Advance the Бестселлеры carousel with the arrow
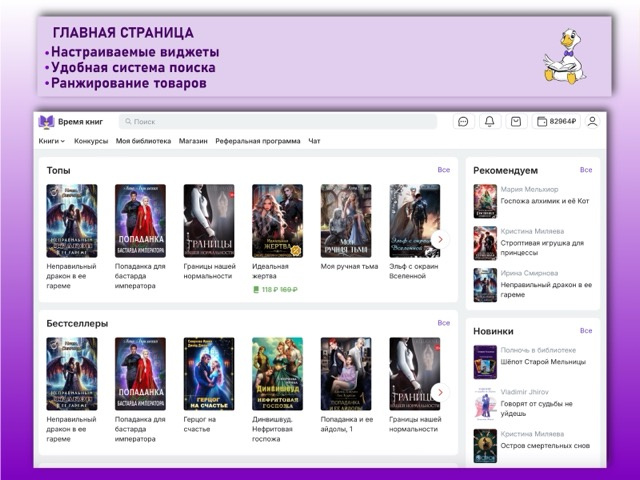640x480 pixels. point(440,392)
